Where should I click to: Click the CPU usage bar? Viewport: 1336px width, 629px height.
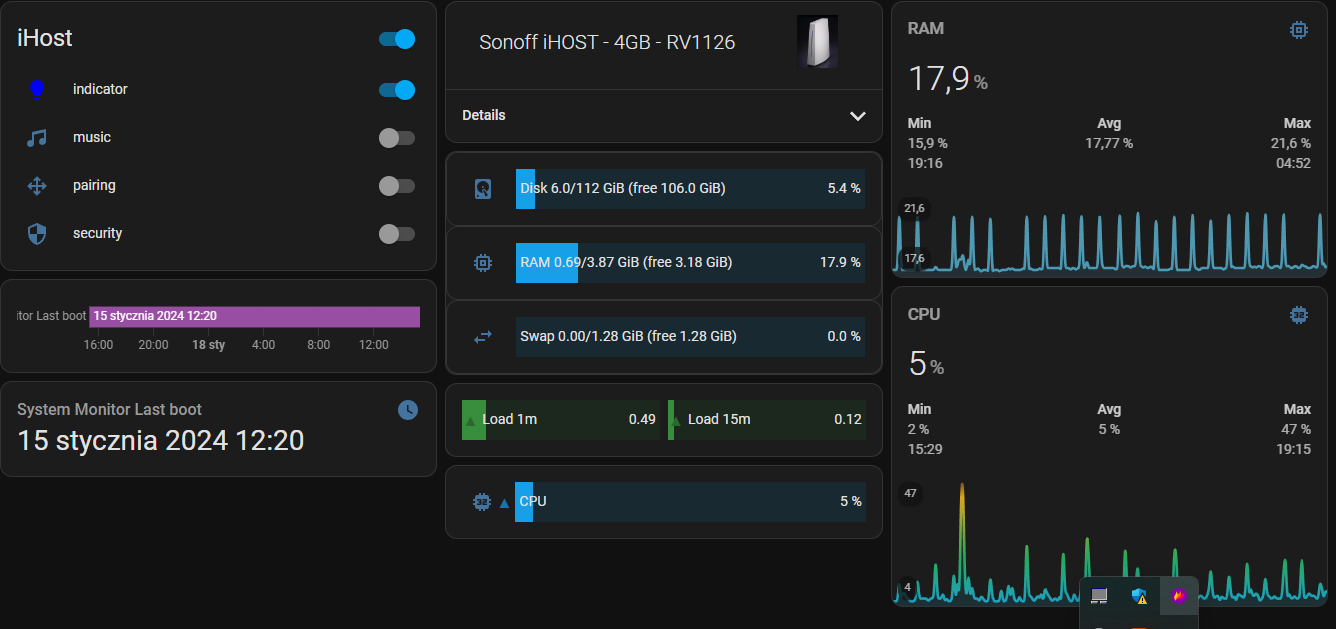[x=690, y=501]
